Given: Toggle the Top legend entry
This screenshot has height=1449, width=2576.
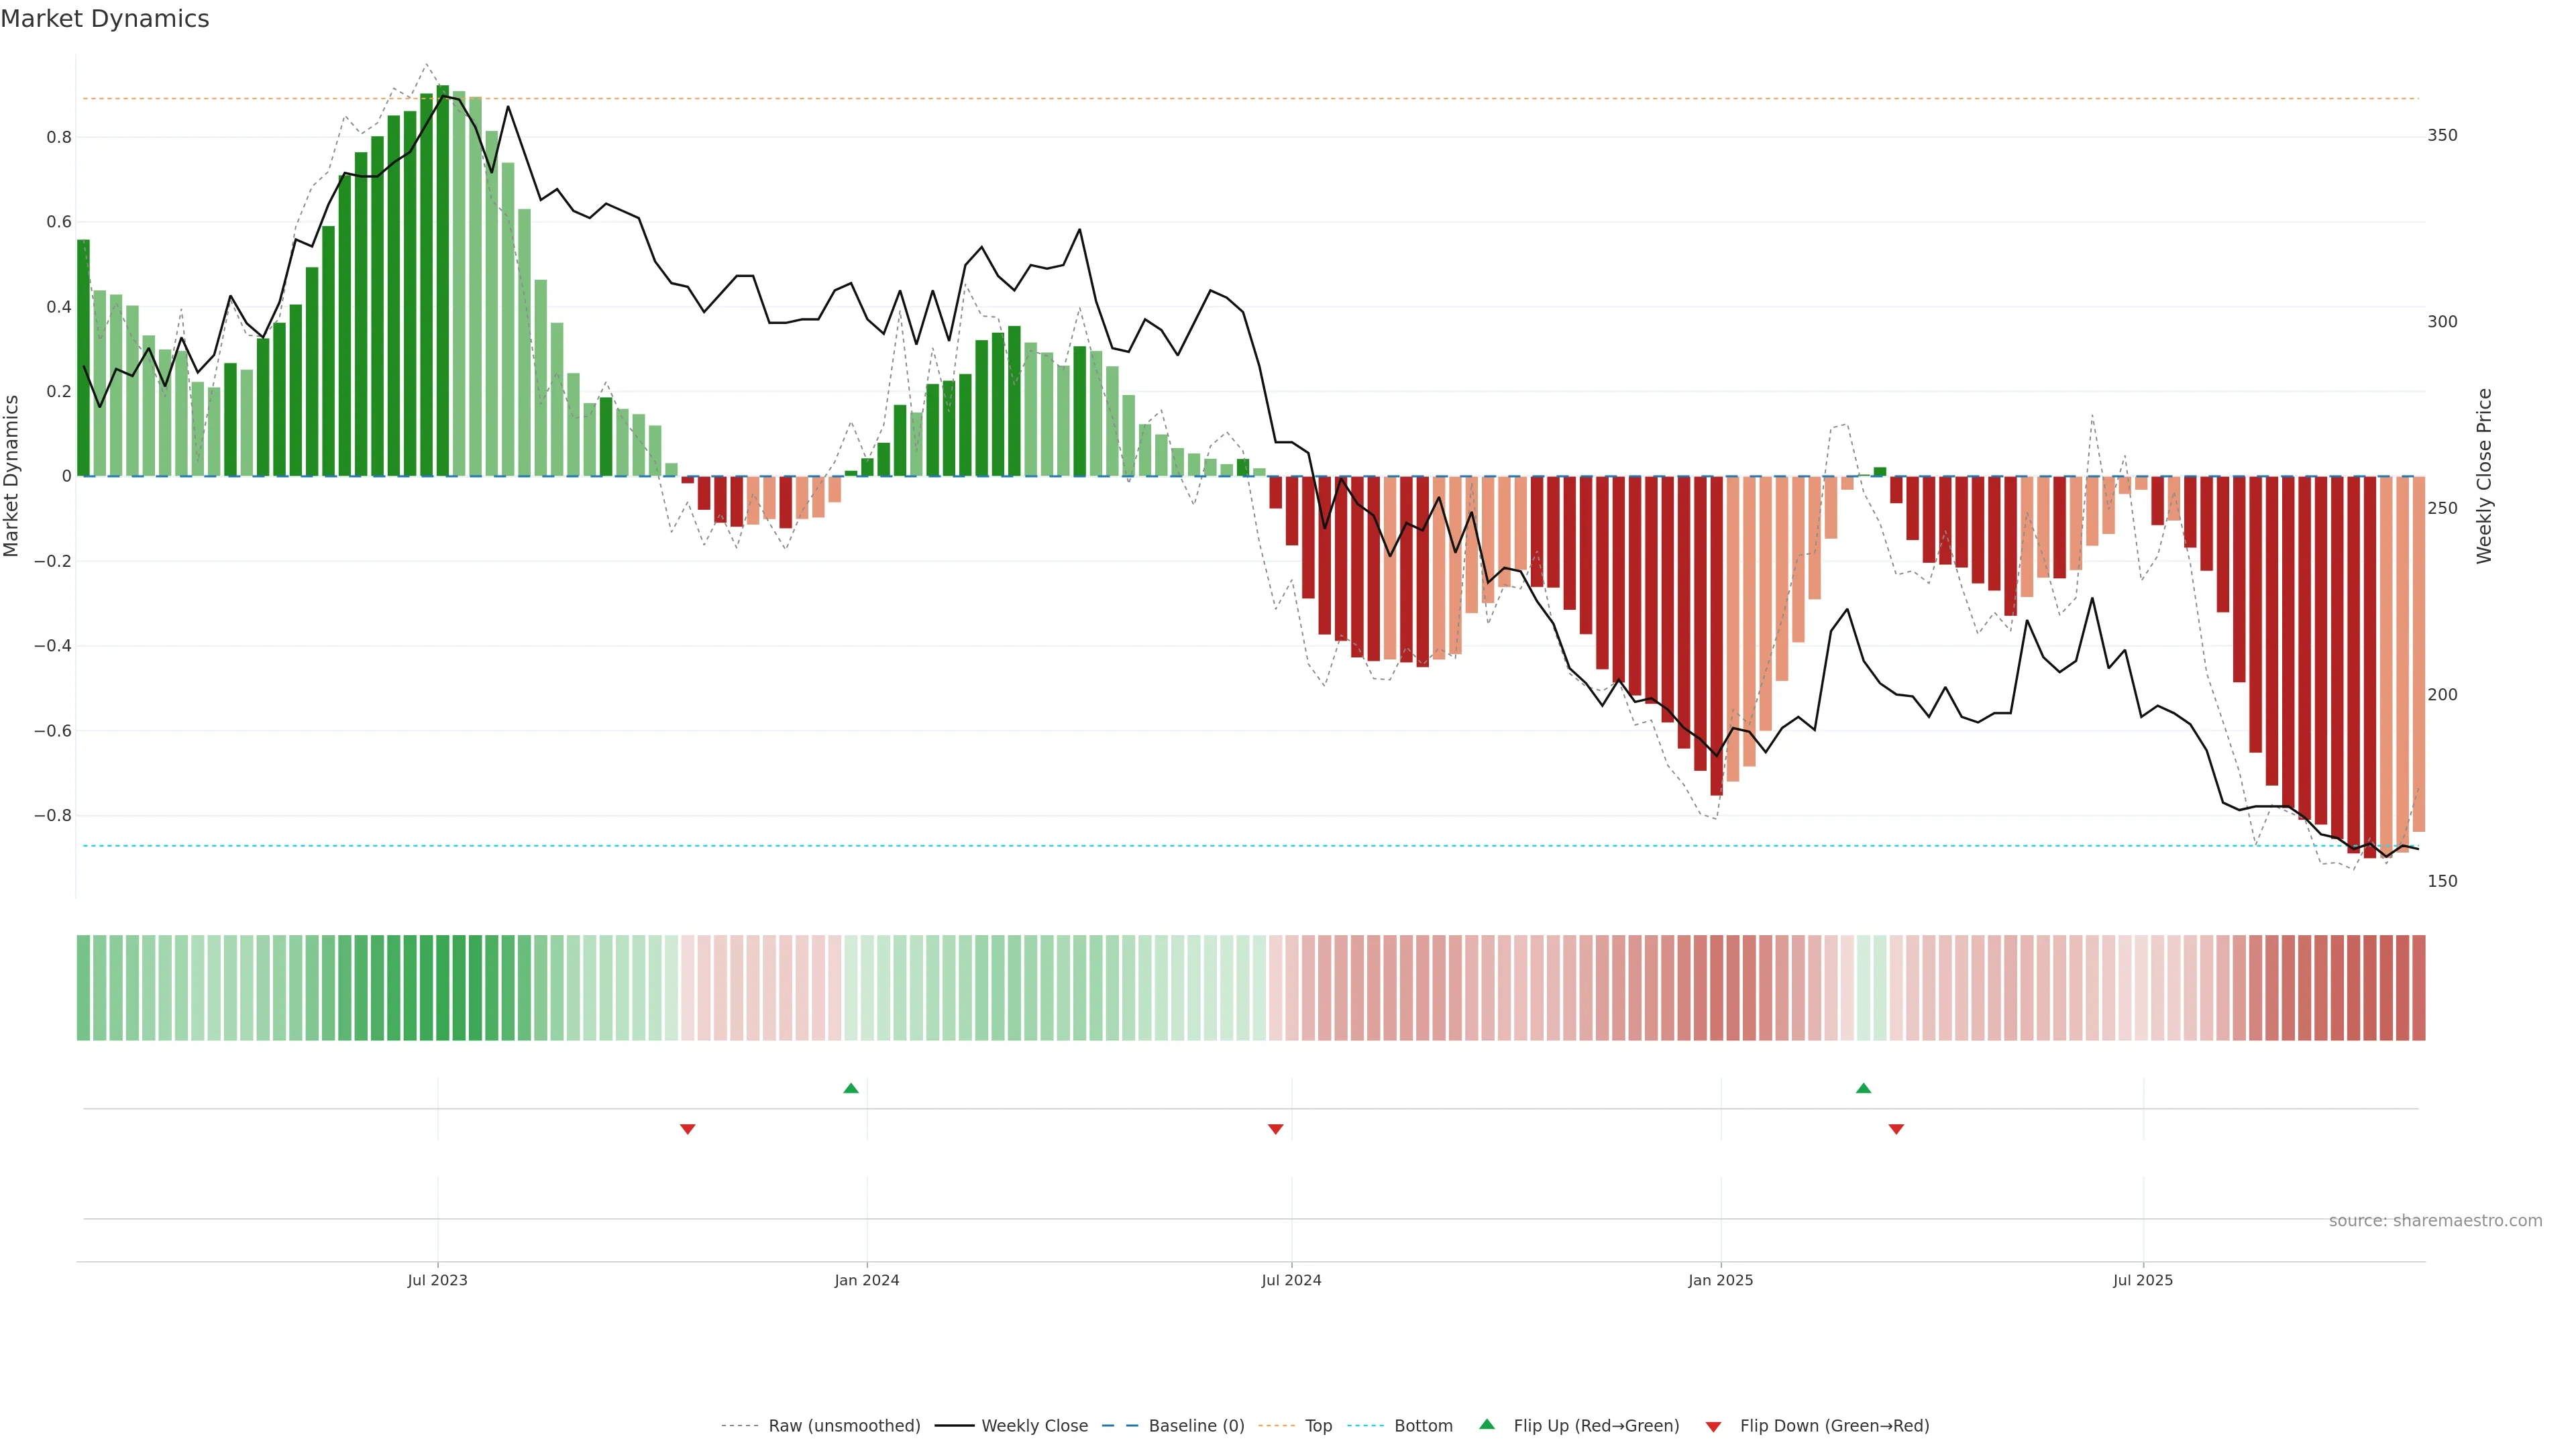Looking at the screenshot, I should tap(1318, 1426).
